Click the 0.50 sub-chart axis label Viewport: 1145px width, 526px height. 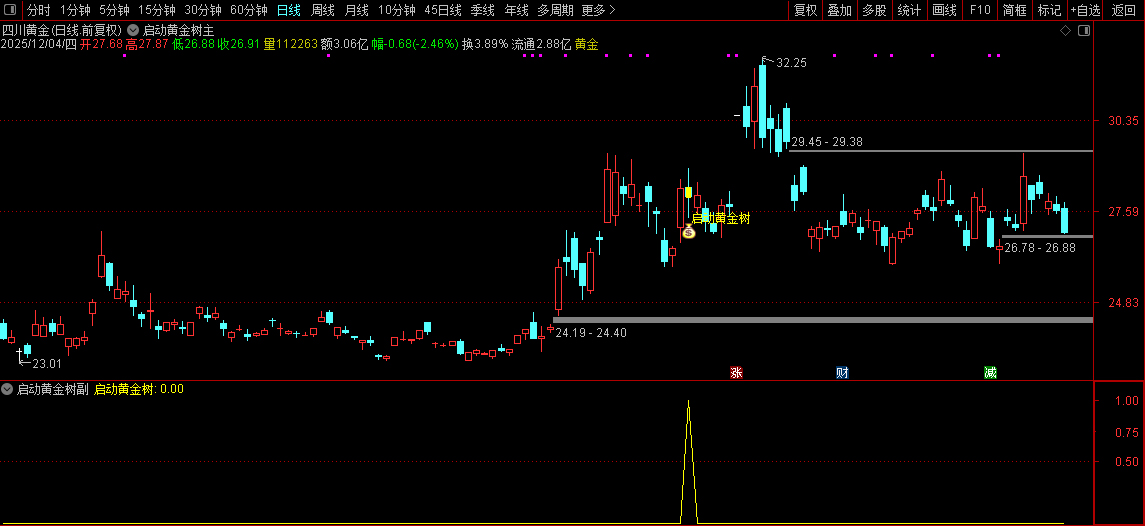click(x=1127, y=462)
